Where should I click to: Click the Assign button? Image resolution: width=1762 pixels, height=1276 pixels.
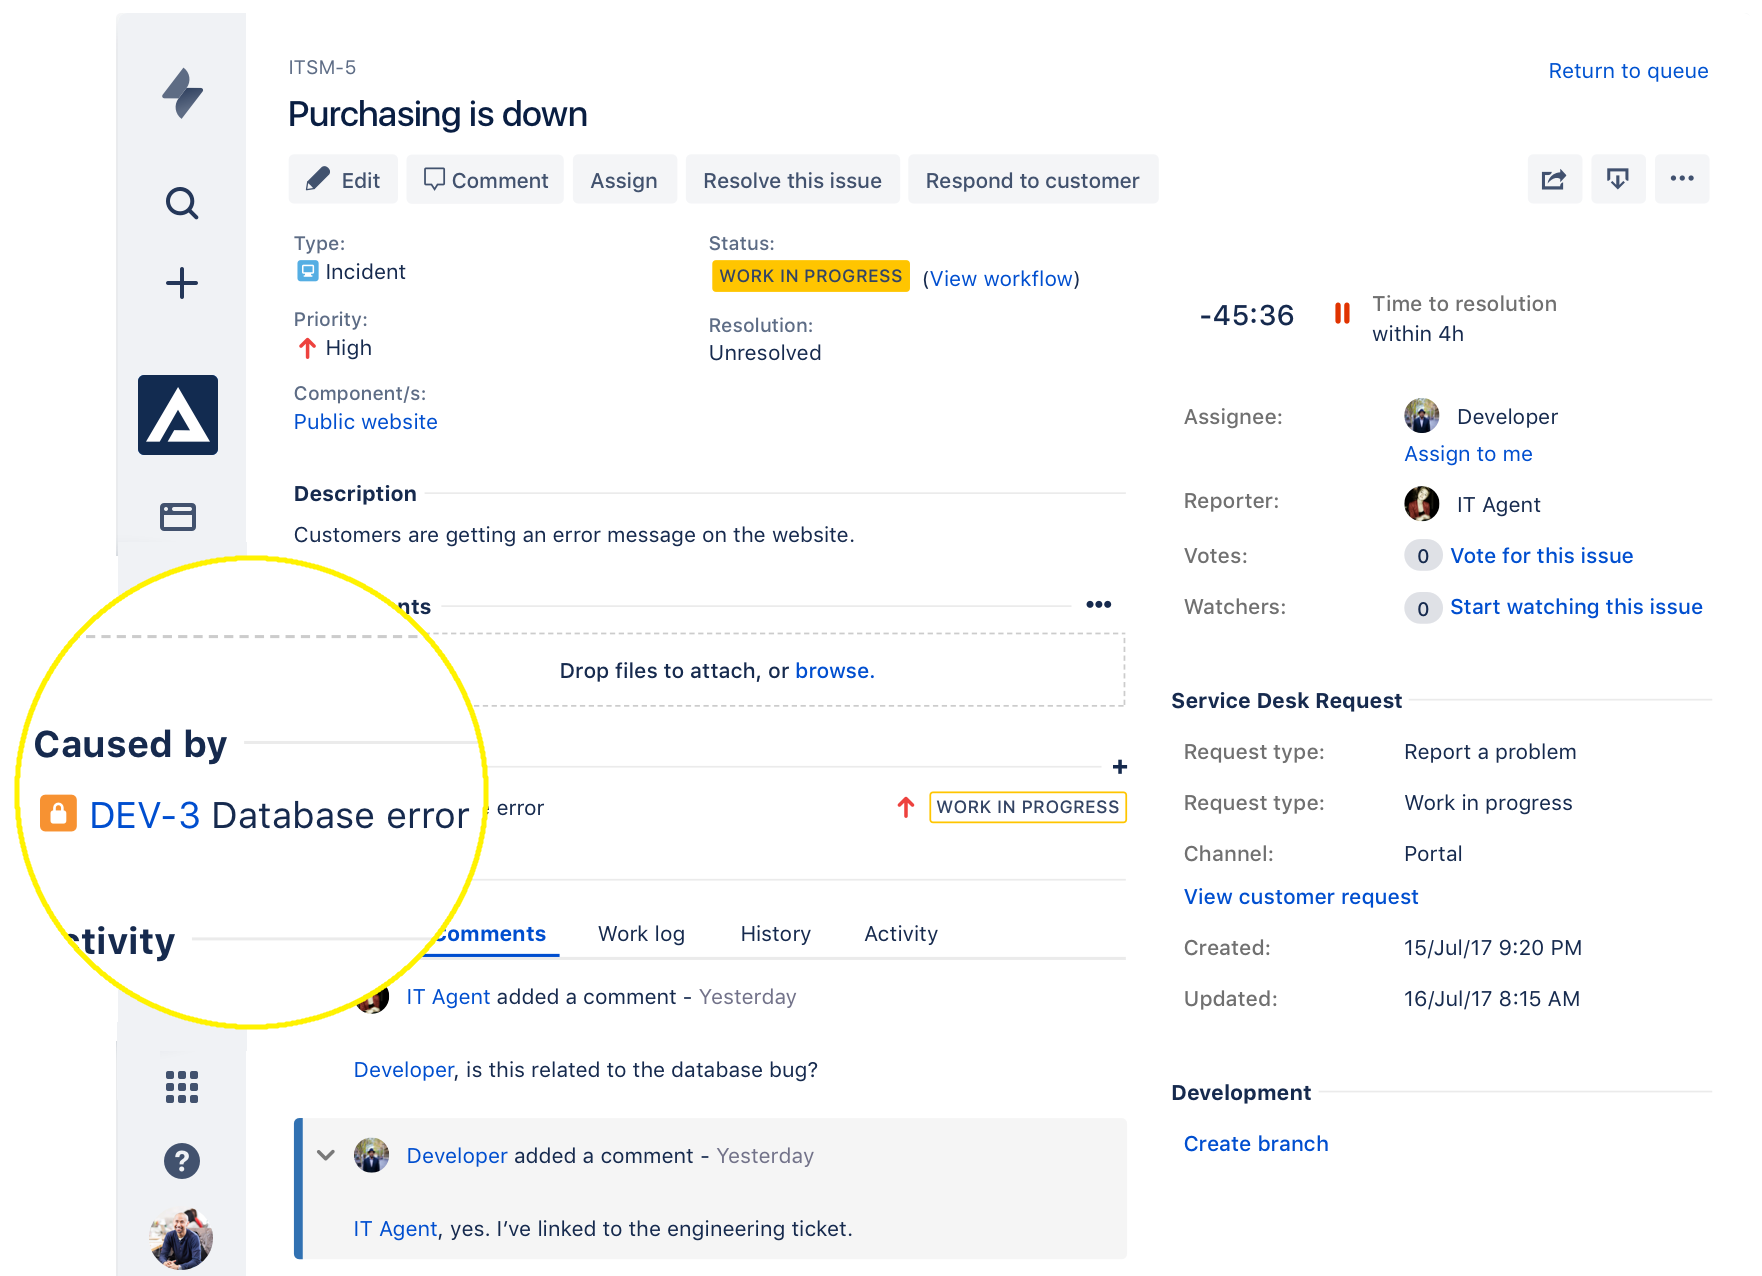point(624,179)
